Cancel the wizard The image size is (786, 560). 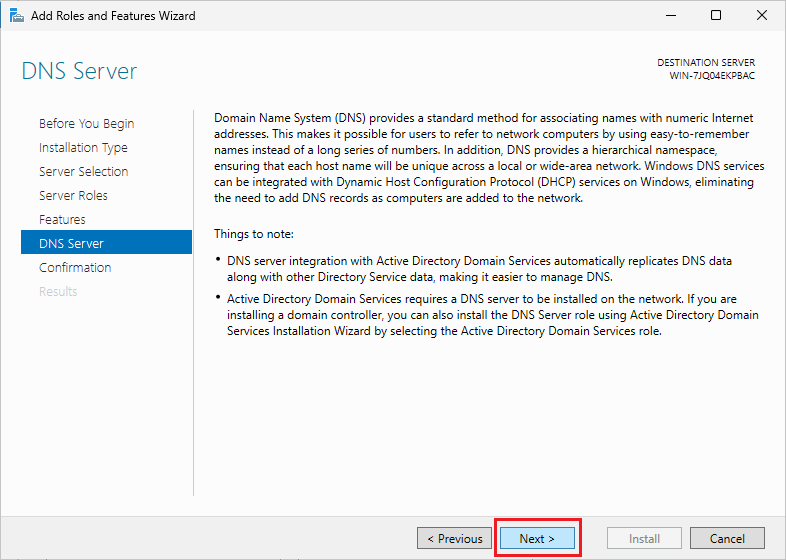coord(727,538)
